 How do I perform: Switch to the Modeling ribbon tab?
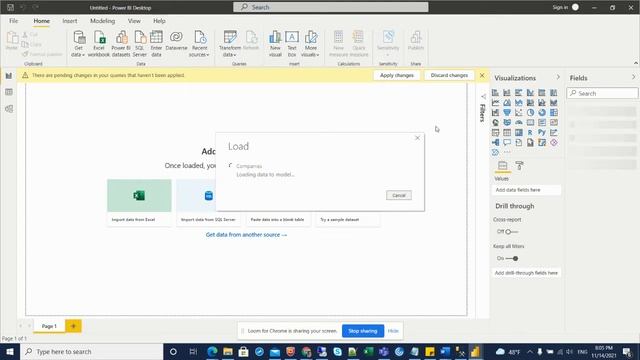102,21
